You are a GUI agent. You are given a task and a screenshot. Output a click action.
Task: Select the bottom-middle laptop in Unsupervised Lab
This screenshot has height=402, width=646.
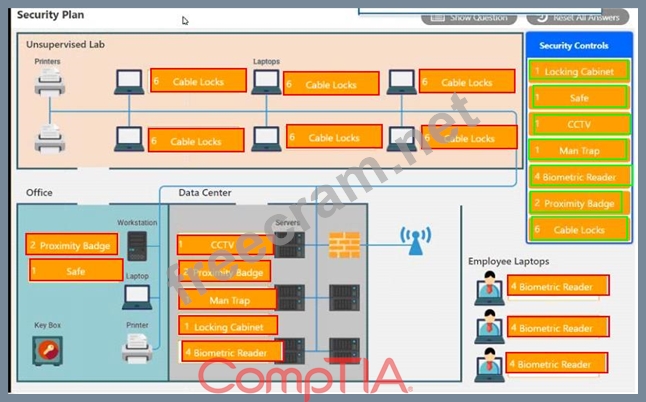click(267, 139)
